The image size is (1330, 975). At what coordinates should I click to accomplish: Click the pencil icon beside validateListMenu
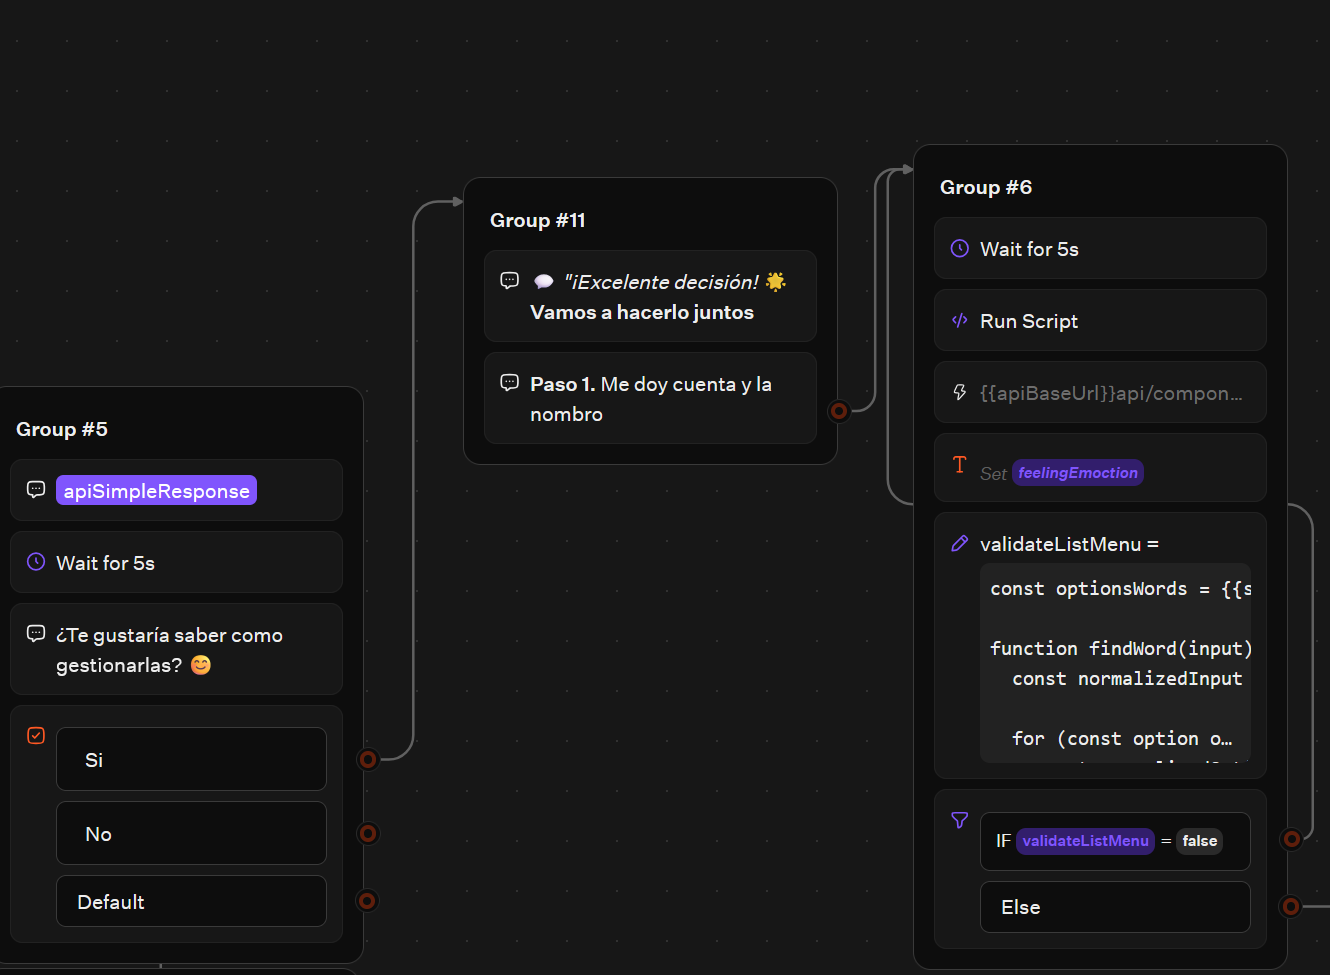coord(960,543)
